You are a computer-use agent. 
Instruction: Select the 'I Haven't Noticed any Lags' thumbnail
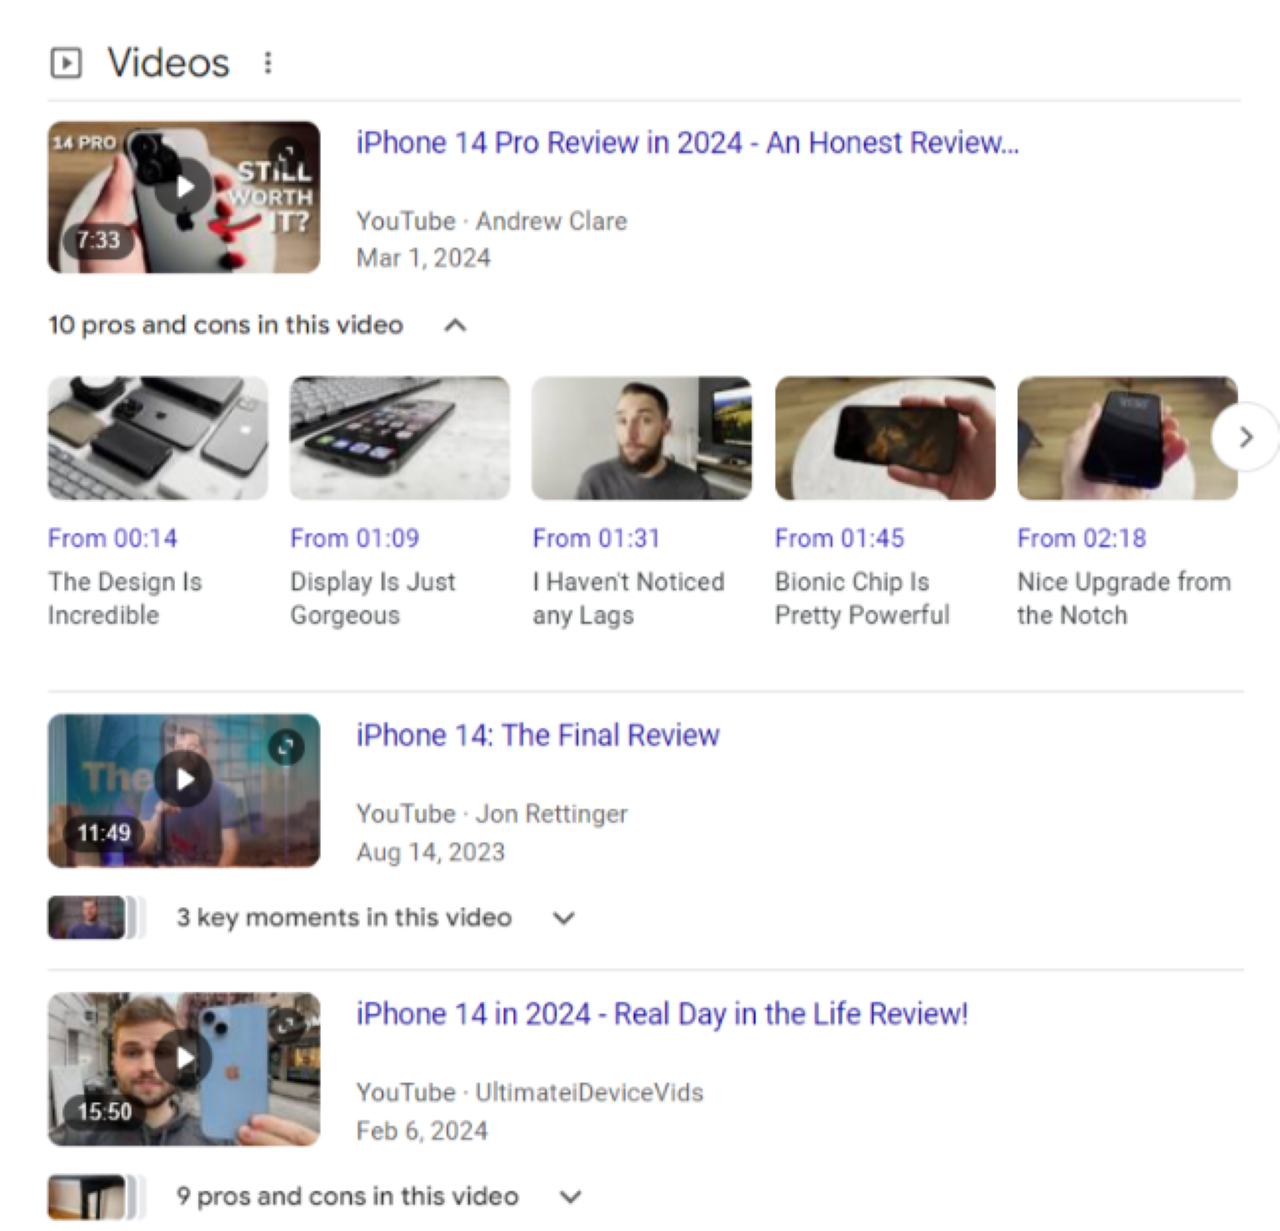point(641,438)
